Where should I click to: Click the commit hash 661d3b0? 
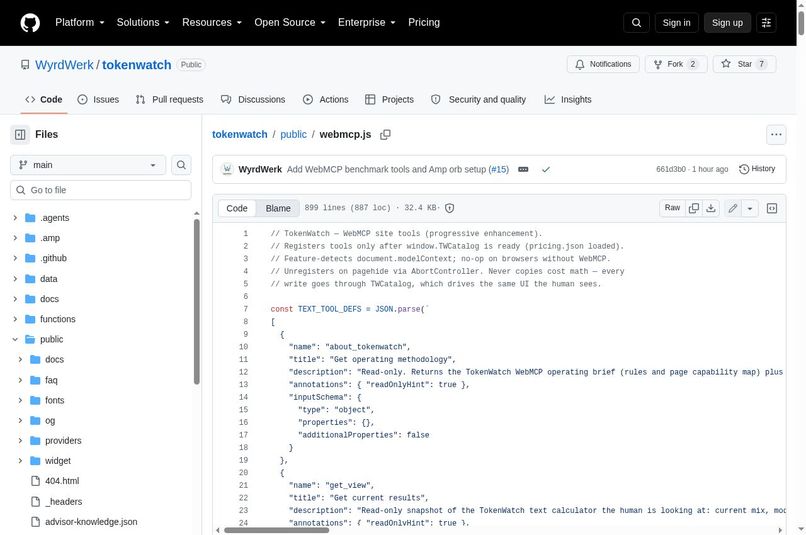click(x=671, y=169)
